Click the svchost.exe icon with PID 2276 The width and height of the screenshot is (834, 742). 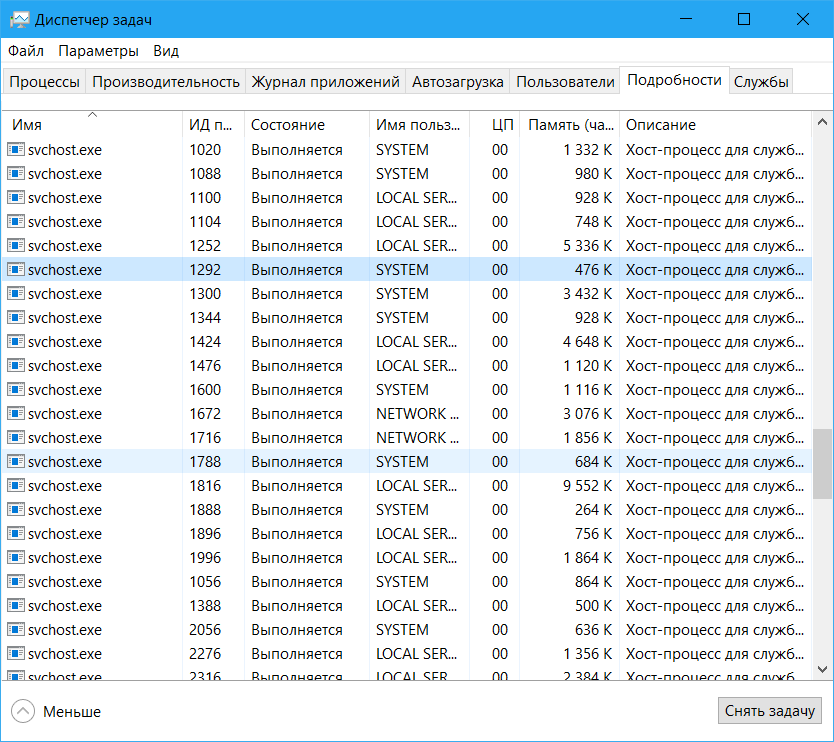pyautogui.click(x=15, y=653)
